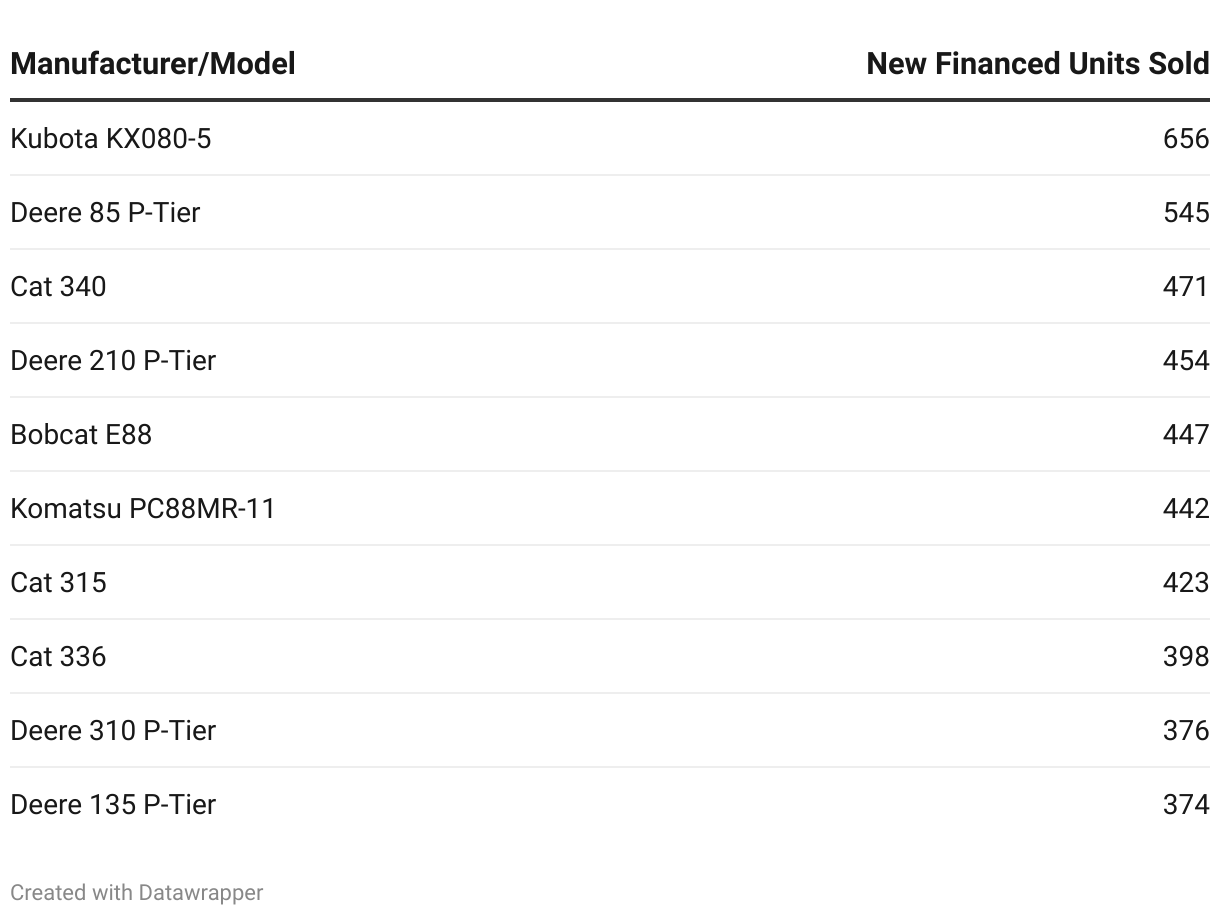Select the Cat 336 row label
1220x916 pixels.
pos(58,656)
